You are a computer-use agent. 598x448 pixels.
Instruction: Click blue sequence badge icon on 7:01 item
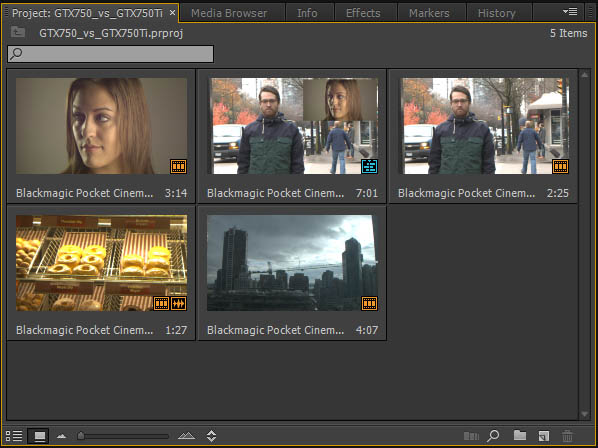(370, 166)
